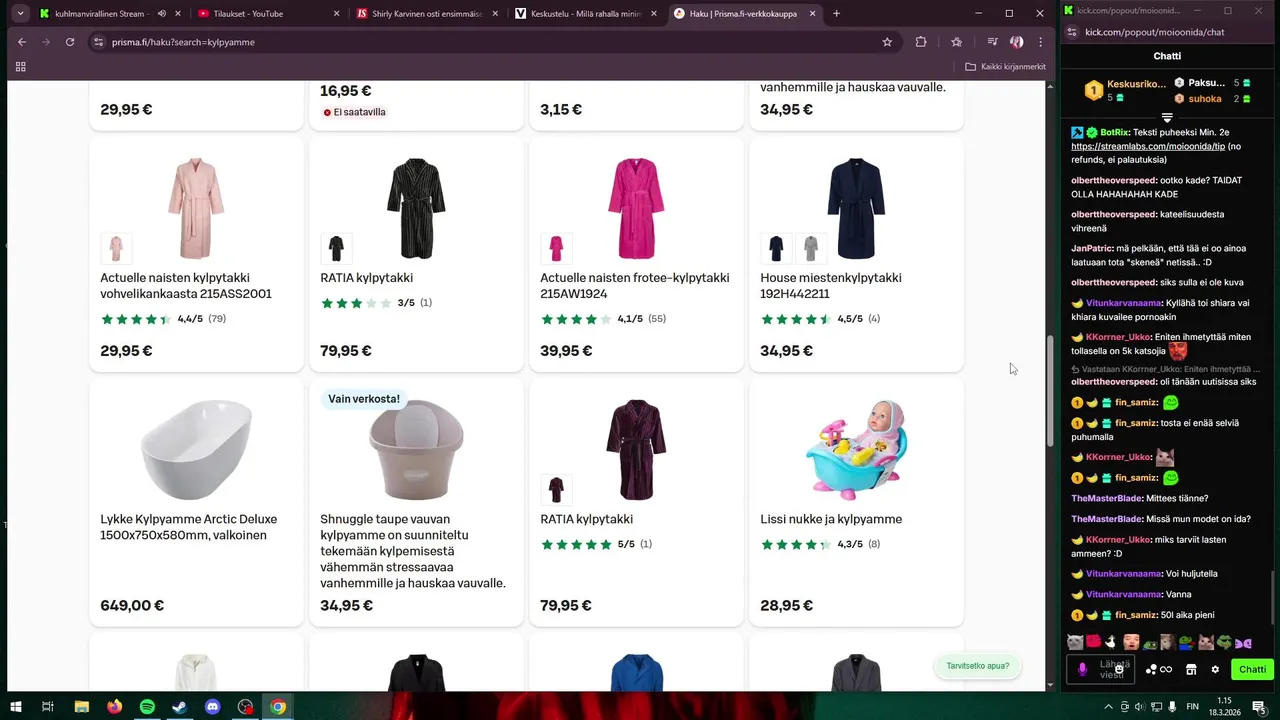Click the black striped RATIA bathrobe image
The image size is (1280, 720).
(416, 207)
